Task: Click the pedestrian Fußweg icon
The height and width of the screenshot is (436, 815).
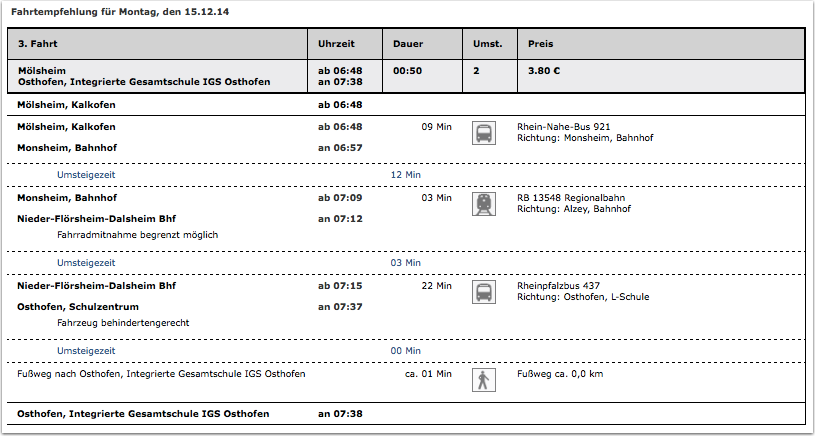Action: [x=483, y=380]
